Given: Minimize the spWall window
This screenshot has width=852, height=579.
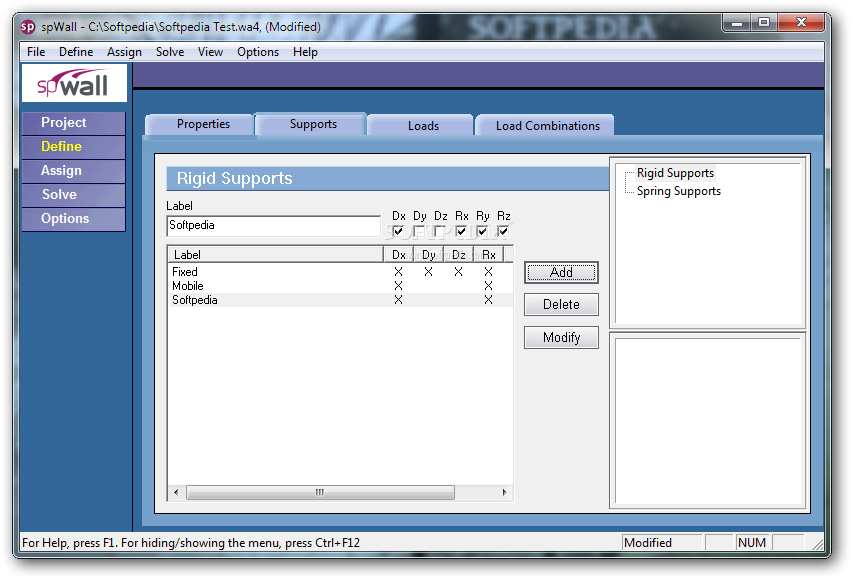Looking at the screenshot, I should pyautogui.click(x=737, y=22).
